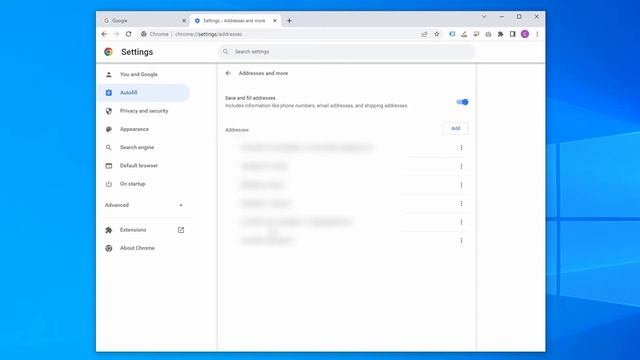This screenshot has width=640, height=360.
Task: Open more actions for the second address entry
Action: [x=461, y=167]
